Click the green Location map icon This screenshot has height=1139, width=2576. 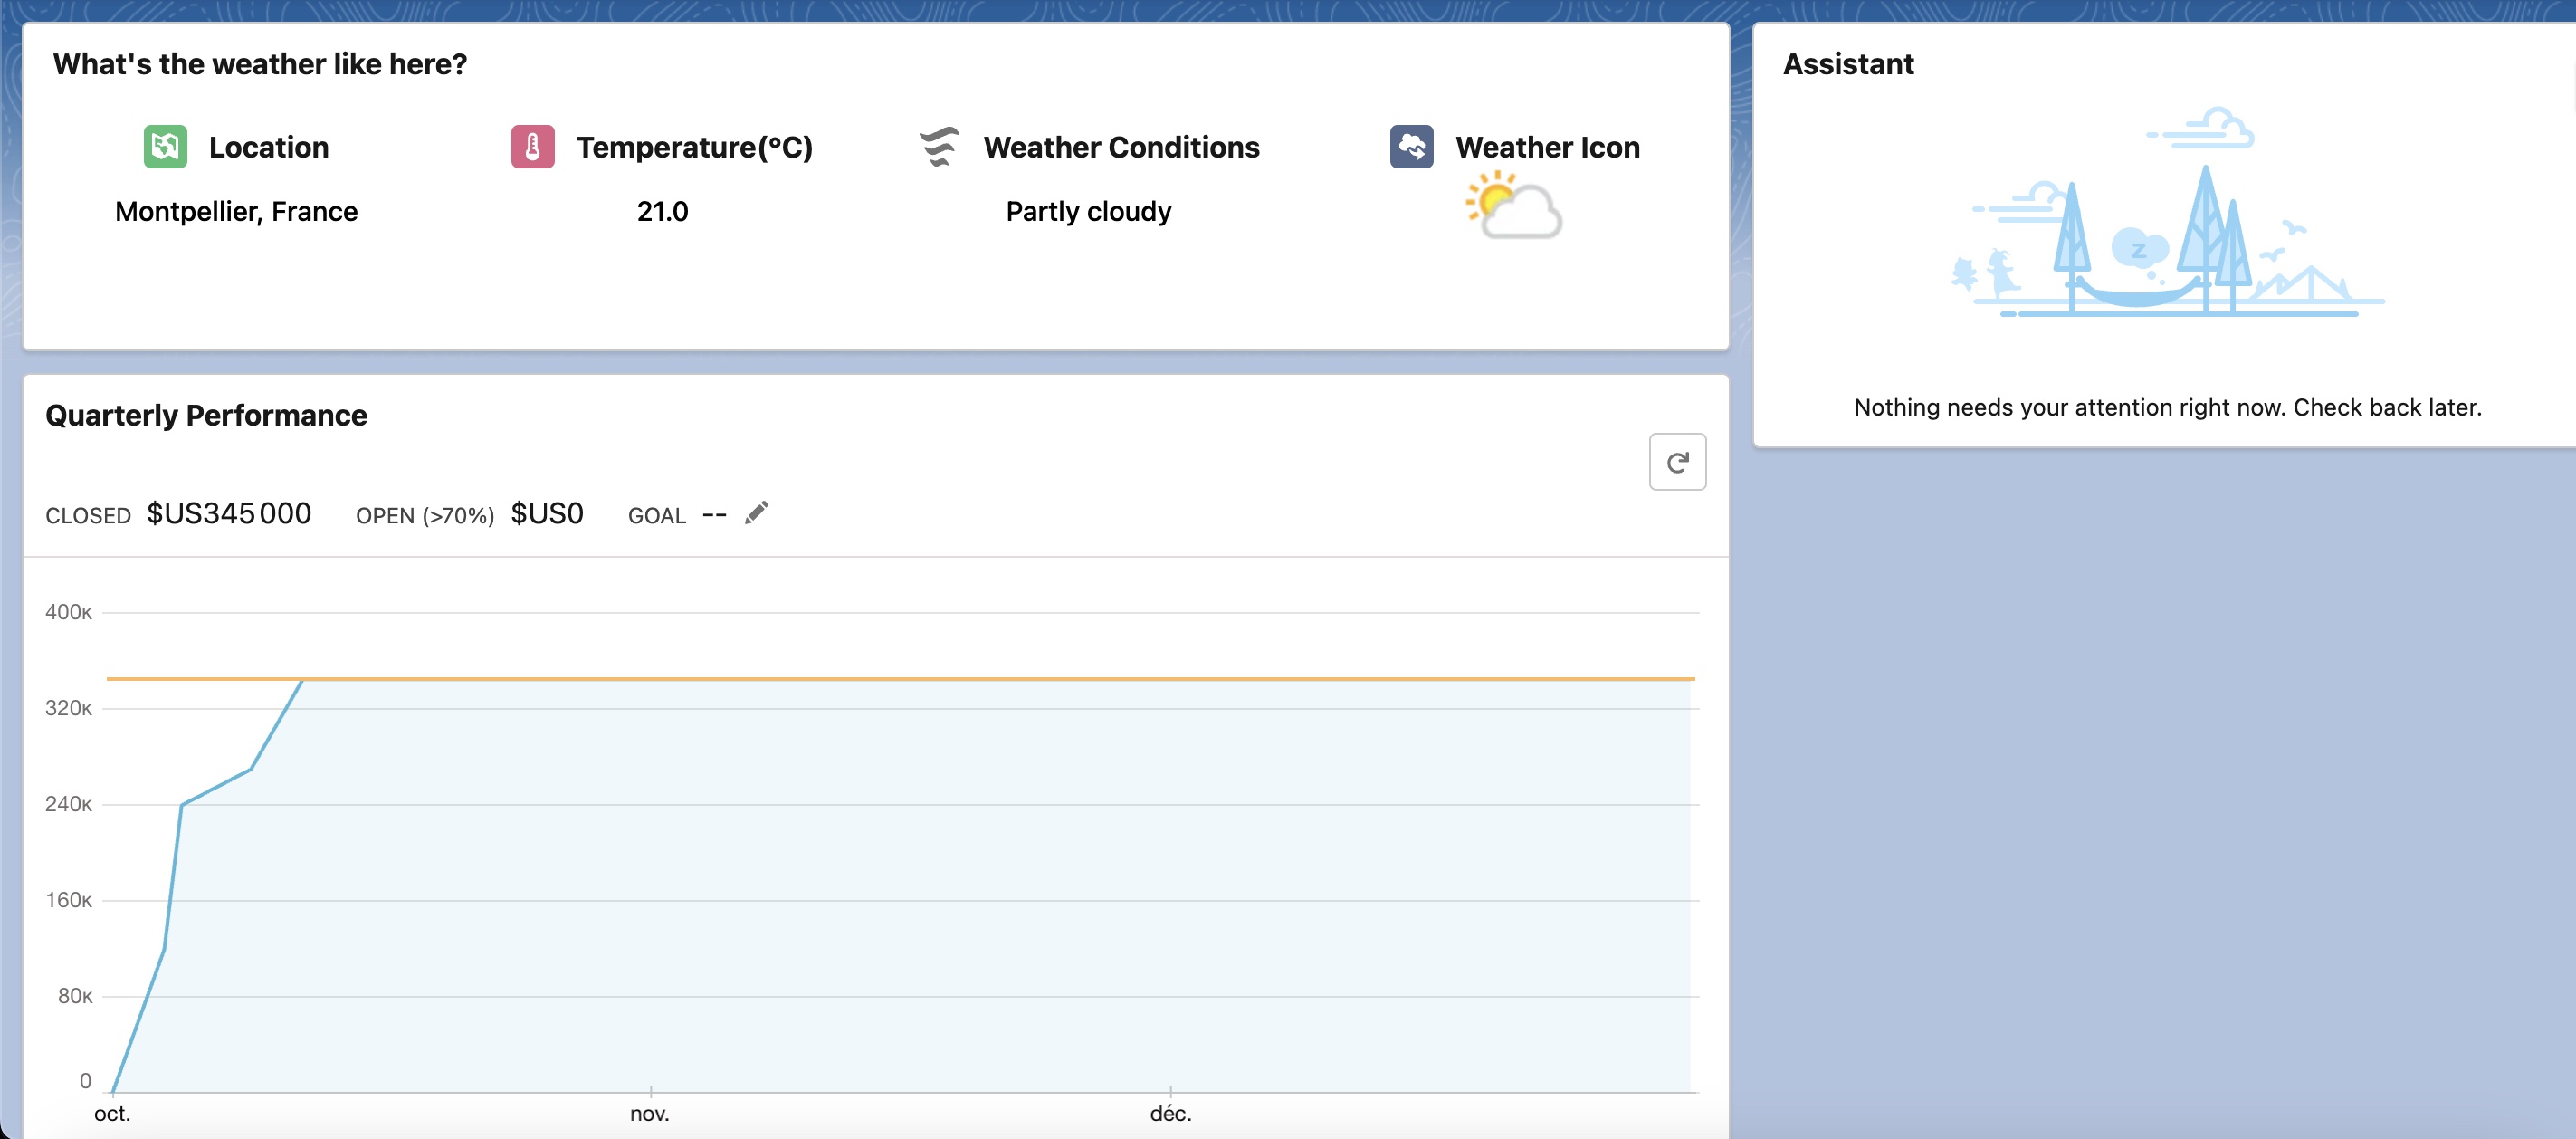(x=165, y=147)
